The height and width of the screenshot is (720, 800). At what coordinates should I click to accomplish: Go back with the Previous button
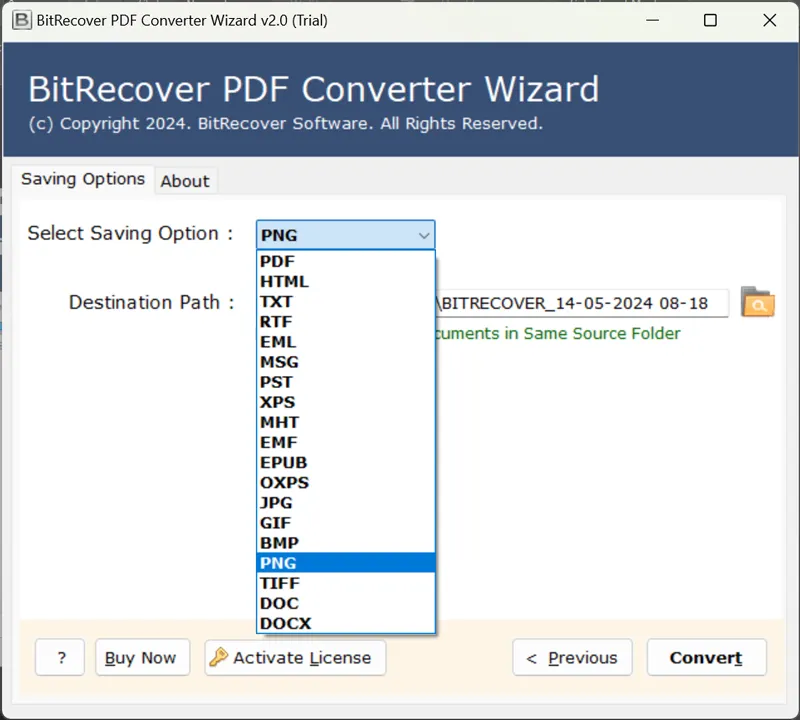[x=572, y=657]
